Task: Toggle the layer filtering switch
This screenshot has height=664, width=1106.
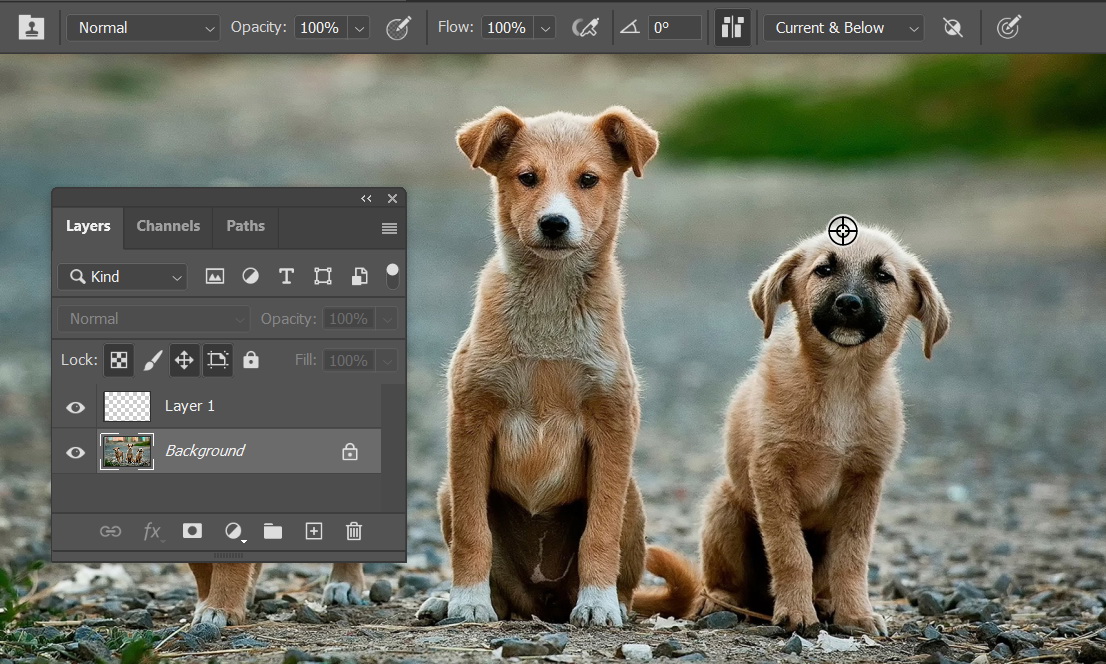Action: pos(392,275)
